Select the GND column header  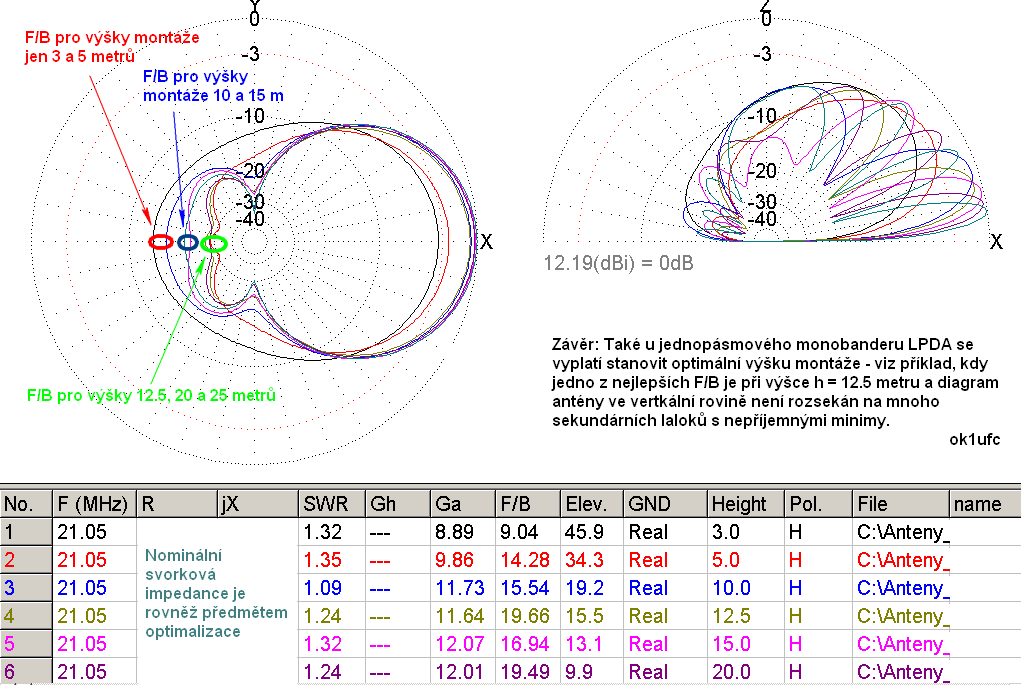650,504
